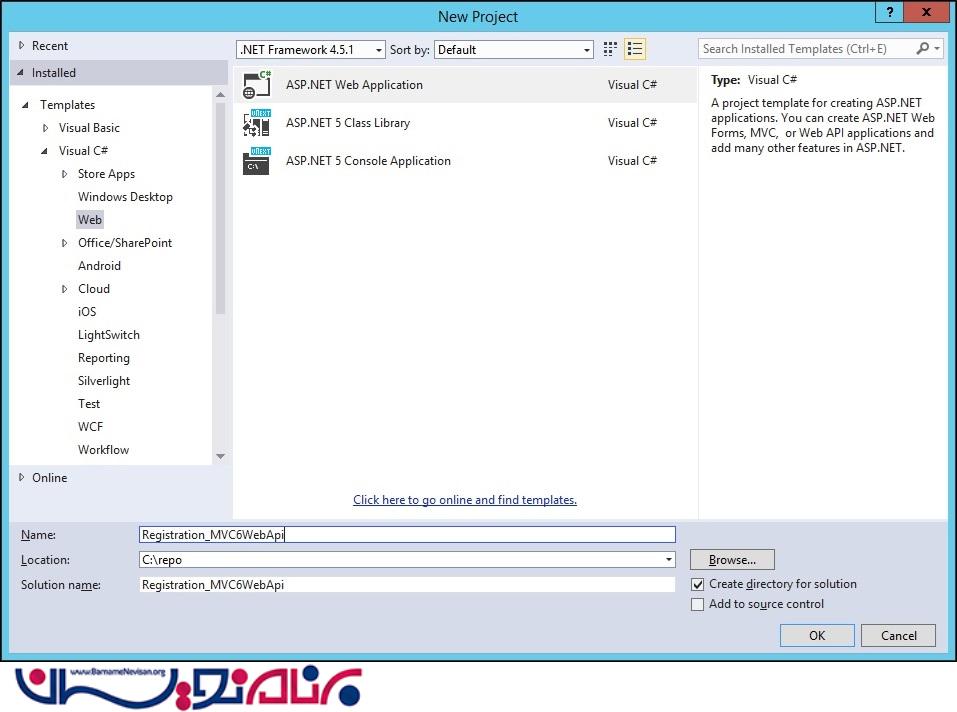
Task: Expand the Store Apps node
Action: (65, 174)
